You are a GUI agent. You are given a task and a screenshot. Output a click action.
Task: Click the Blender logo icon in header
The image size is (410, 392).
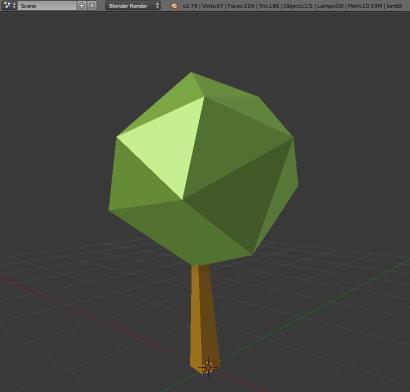pyautogui.click(x=174, y=6)
